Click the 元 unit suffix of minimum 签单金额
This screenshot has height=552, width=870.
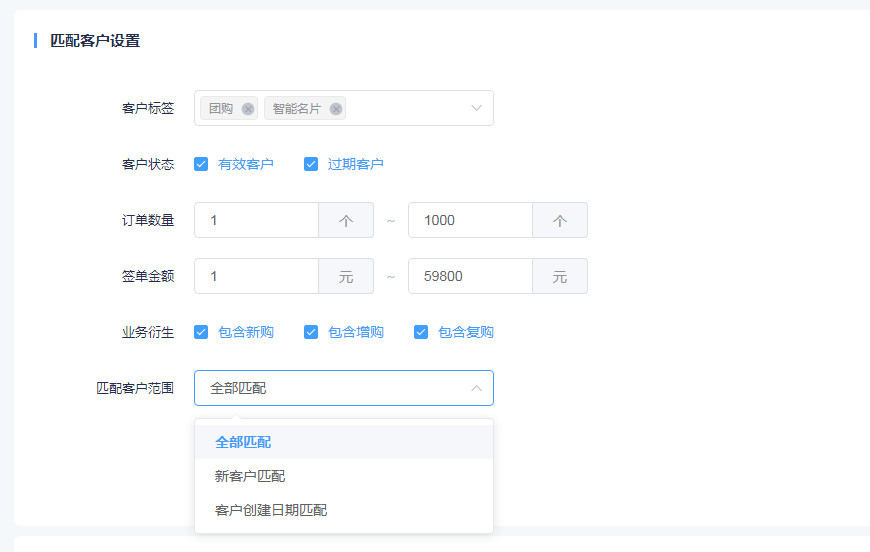point(346,277)
